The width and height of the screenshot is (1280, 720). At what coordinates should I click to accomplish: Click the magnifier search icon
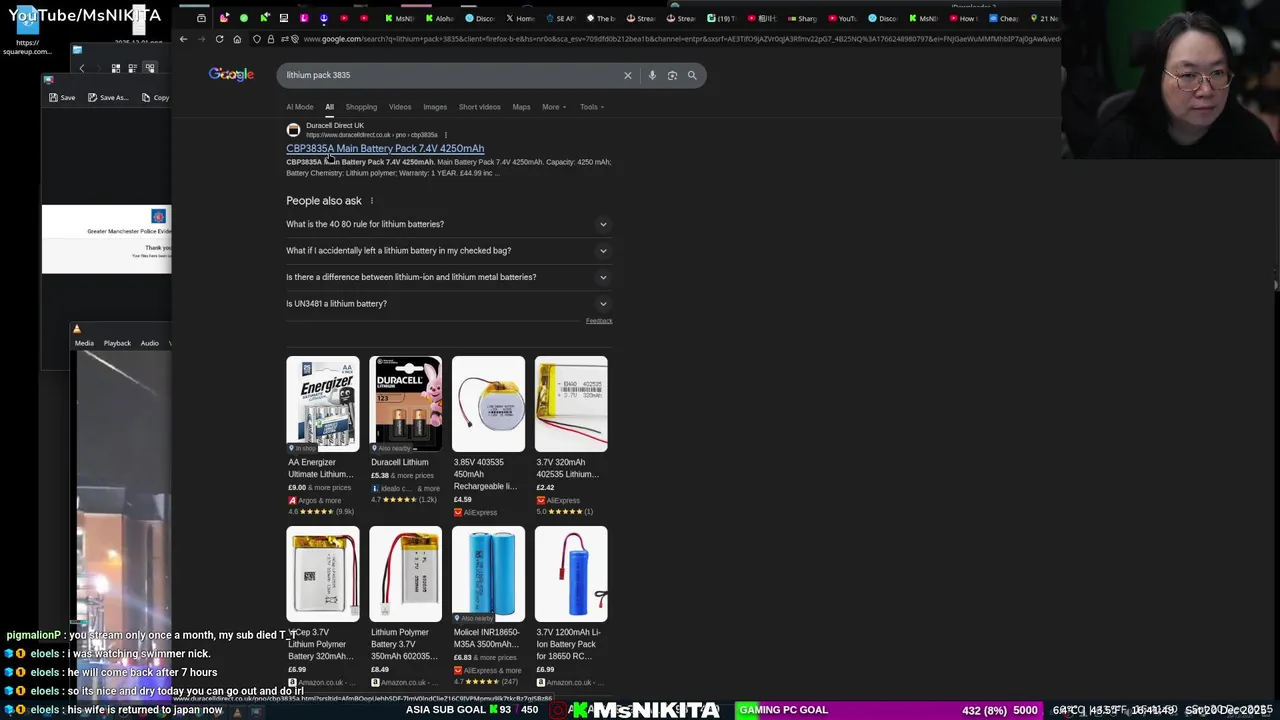(692, 75)
